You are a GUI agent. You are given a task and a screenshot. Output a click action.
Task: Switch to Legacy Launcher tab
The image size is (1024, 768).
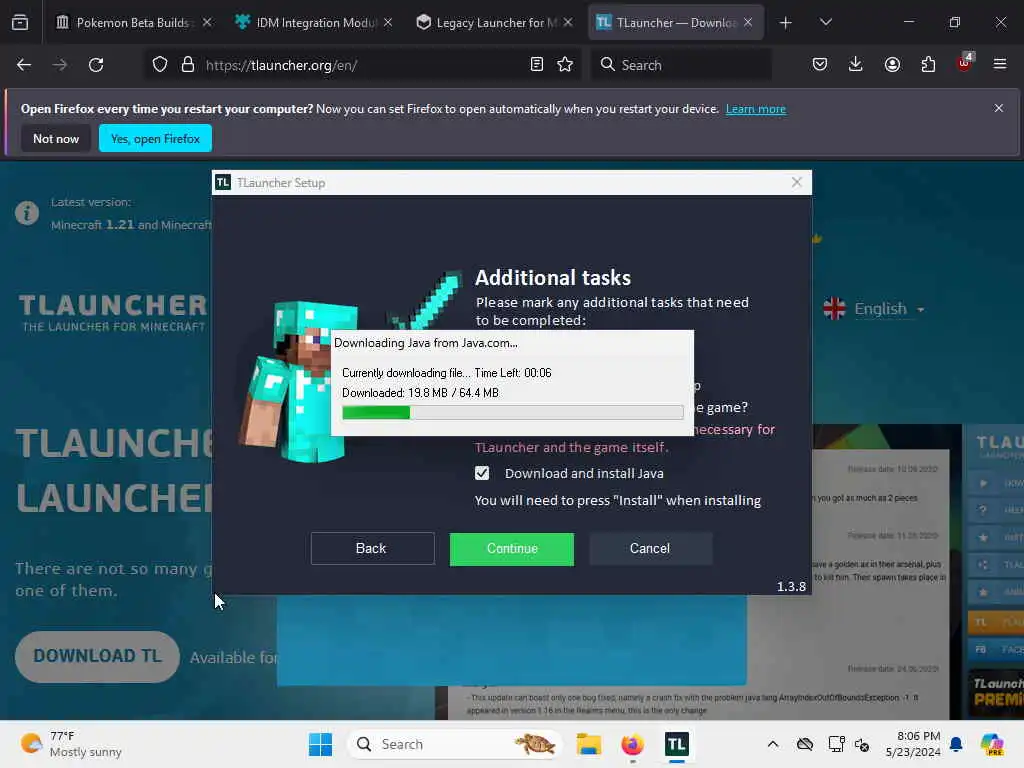pyautogui.click(x=495, y=23)
